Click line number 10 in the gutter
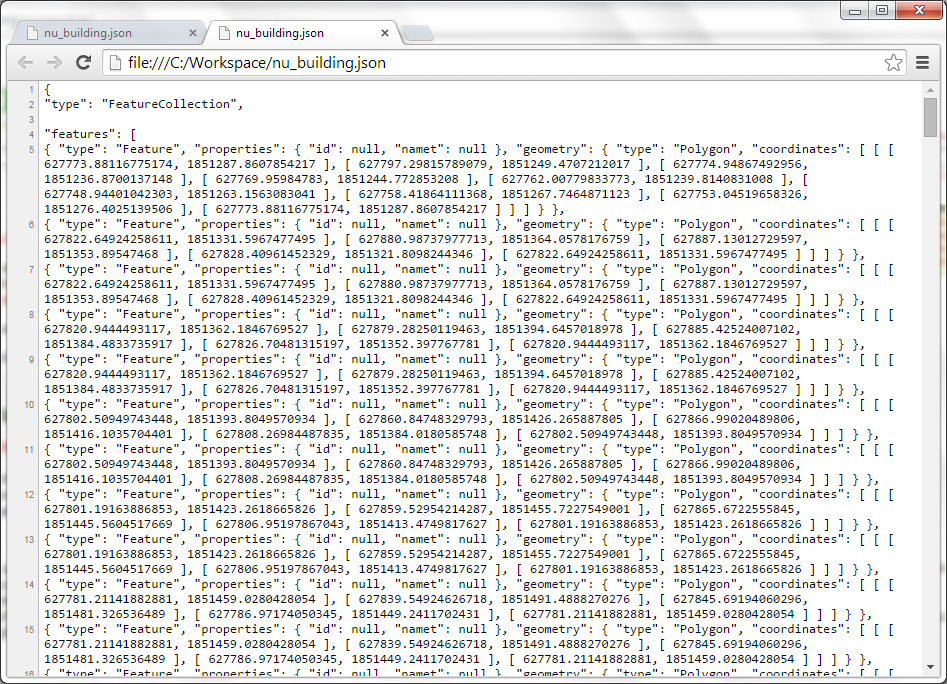The height and width of the screenshot is (684, 947). (x=30, y=404)
